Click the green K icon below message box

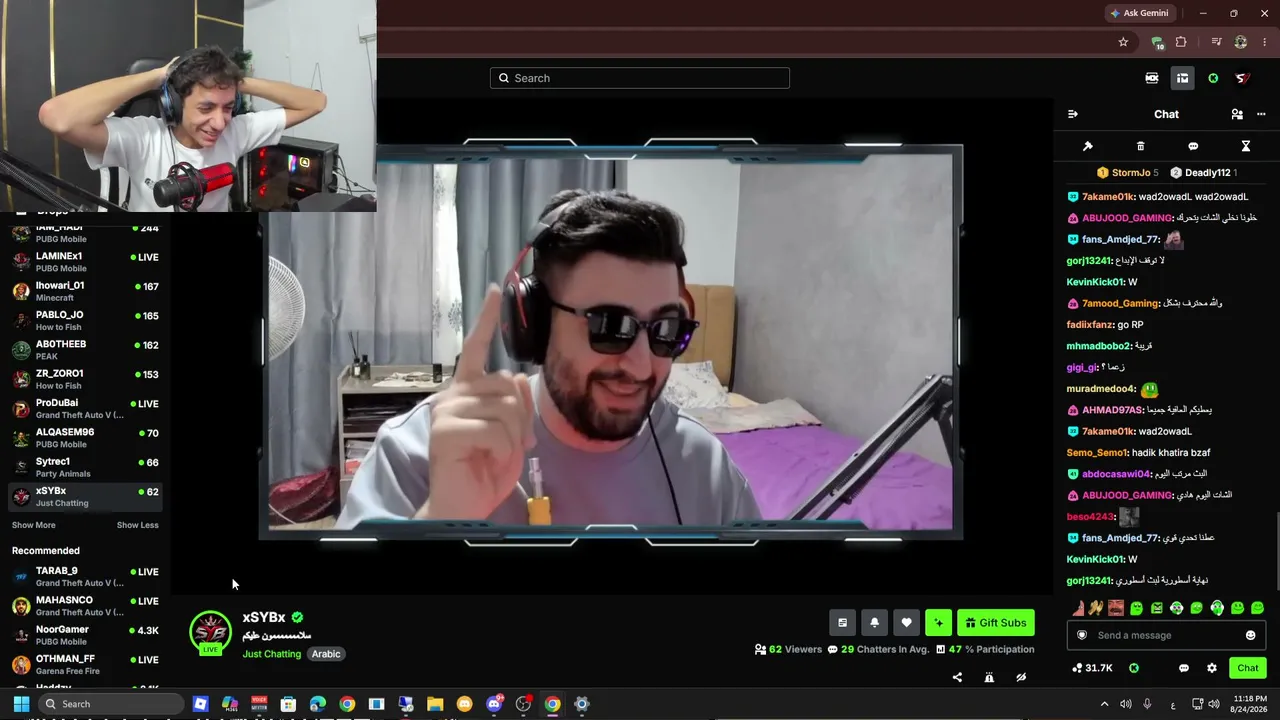coord(1134,668)
